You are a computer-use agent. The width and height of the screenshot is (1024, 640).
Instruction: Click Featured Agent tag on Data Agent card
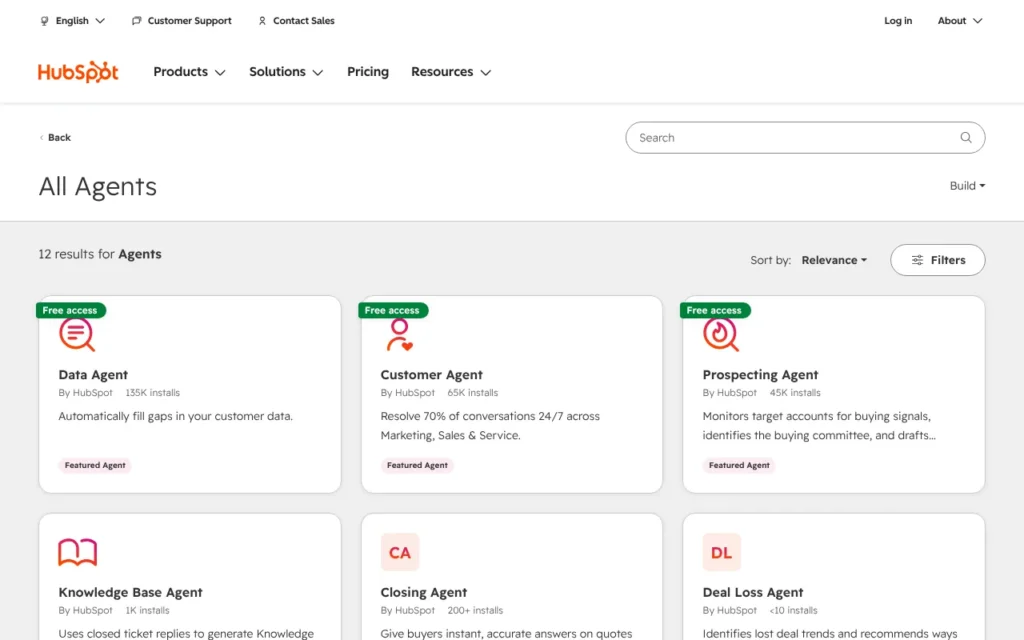(95, 466)
